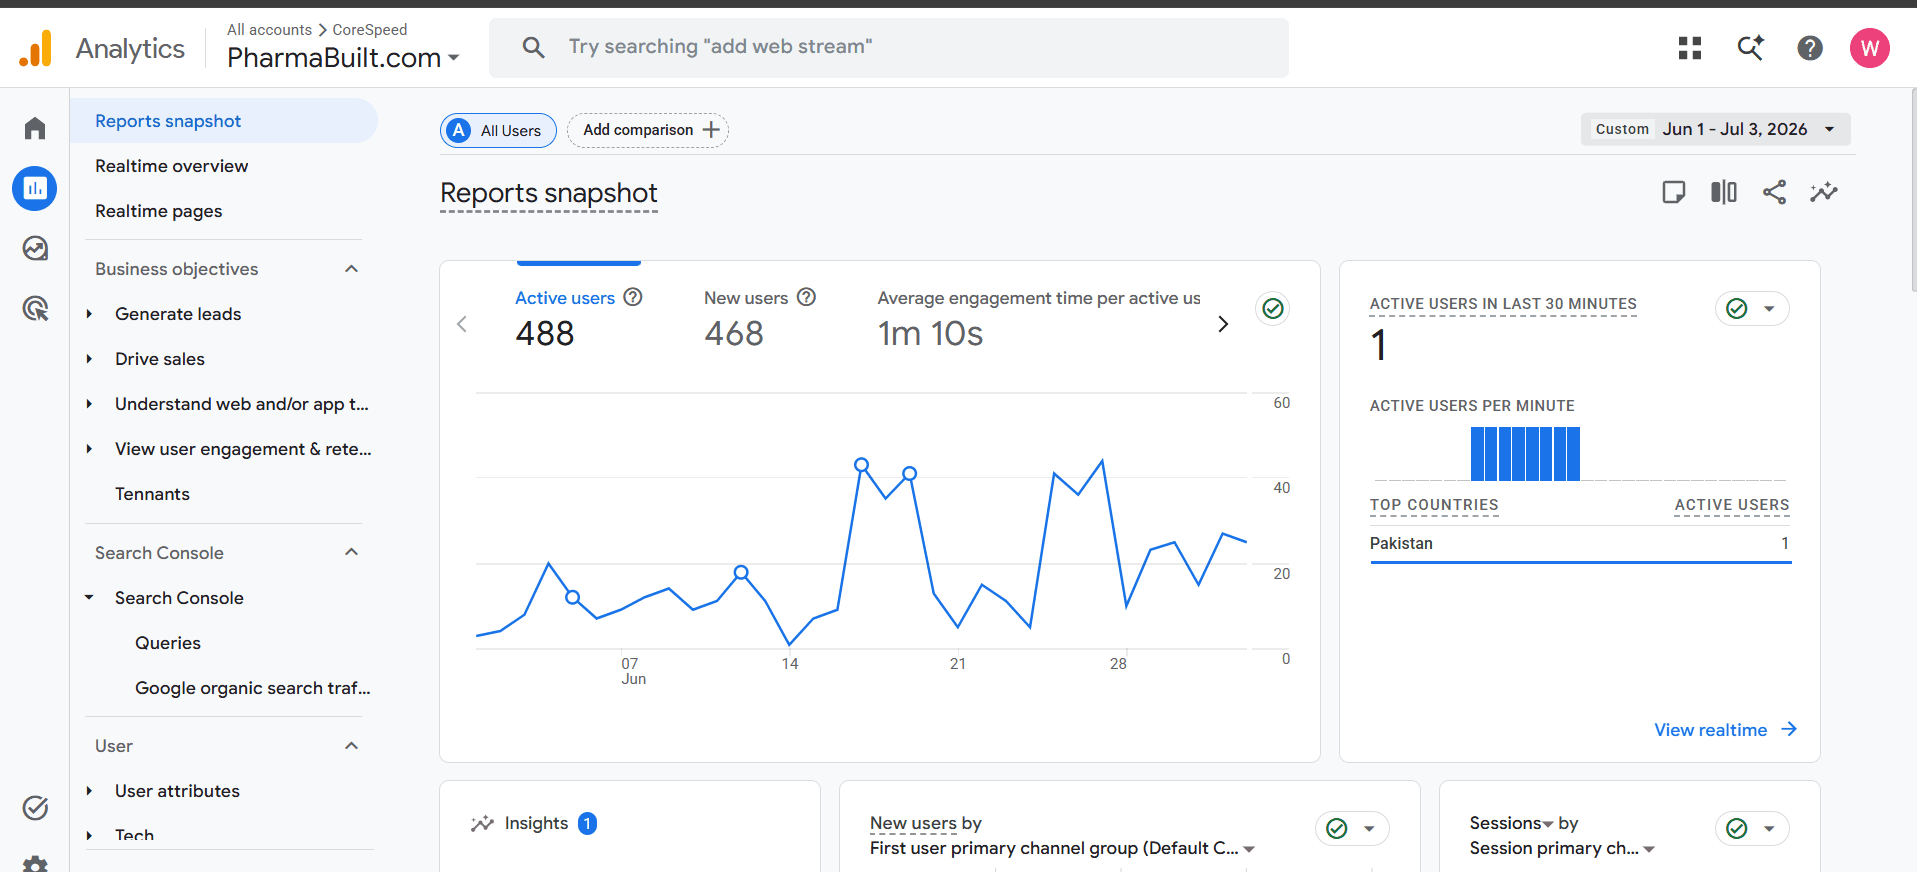Screen dimensions: 1917x872
Task: Open Google organic search traffic report
Action: [253, 688]
